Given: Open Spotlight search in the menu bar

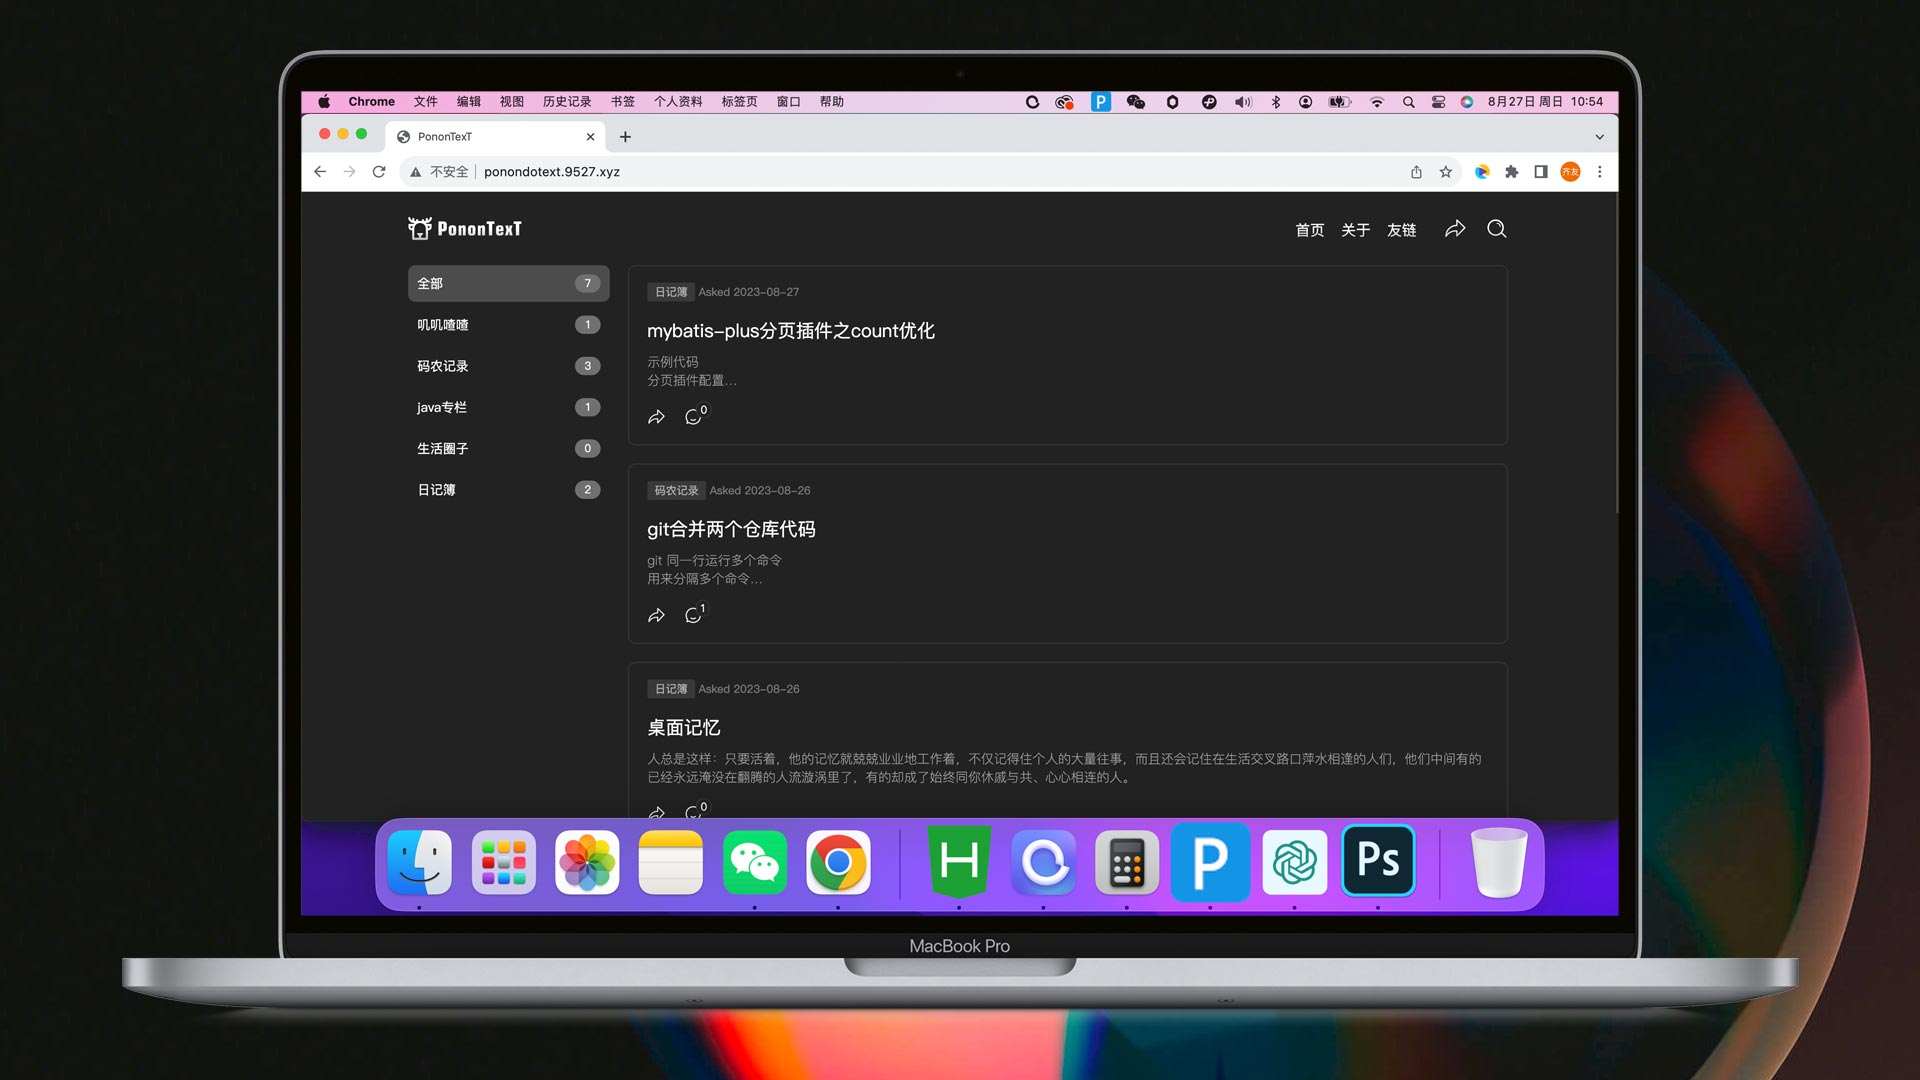Looking at the screenshot, I should pos(1408,102).
